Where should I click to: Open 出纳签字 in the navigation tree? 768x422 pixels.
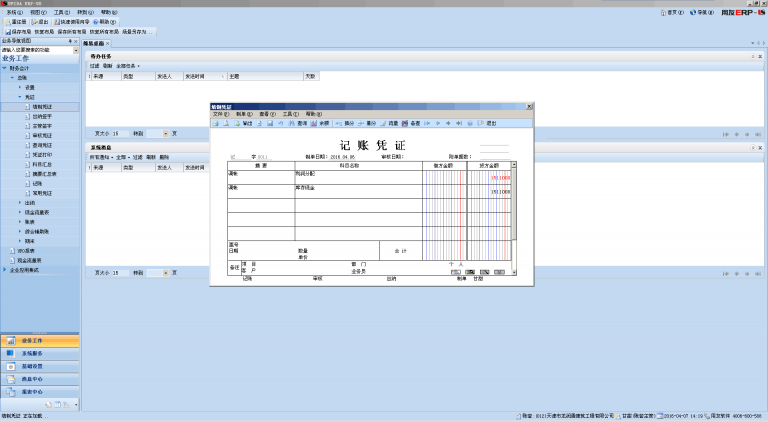point(42,117)
